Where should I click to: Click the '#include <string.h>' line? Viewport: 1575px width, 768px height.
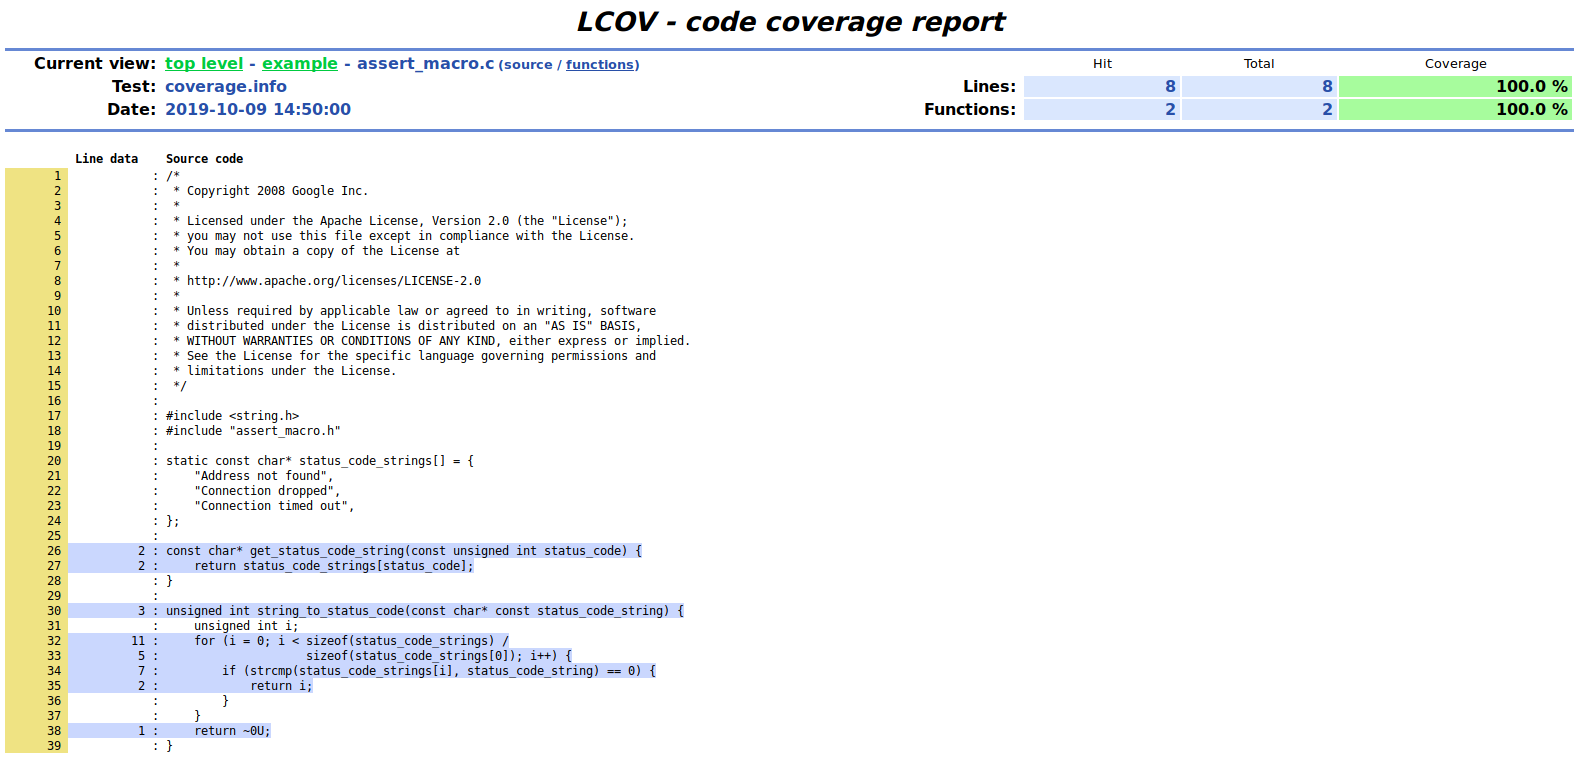pyautogui.click(x=232, y=416)
